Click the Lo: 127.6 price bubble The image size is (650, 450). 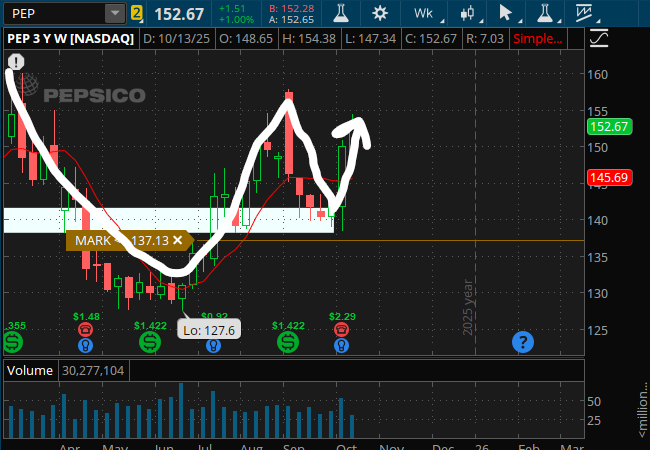(x=209, y=330)
